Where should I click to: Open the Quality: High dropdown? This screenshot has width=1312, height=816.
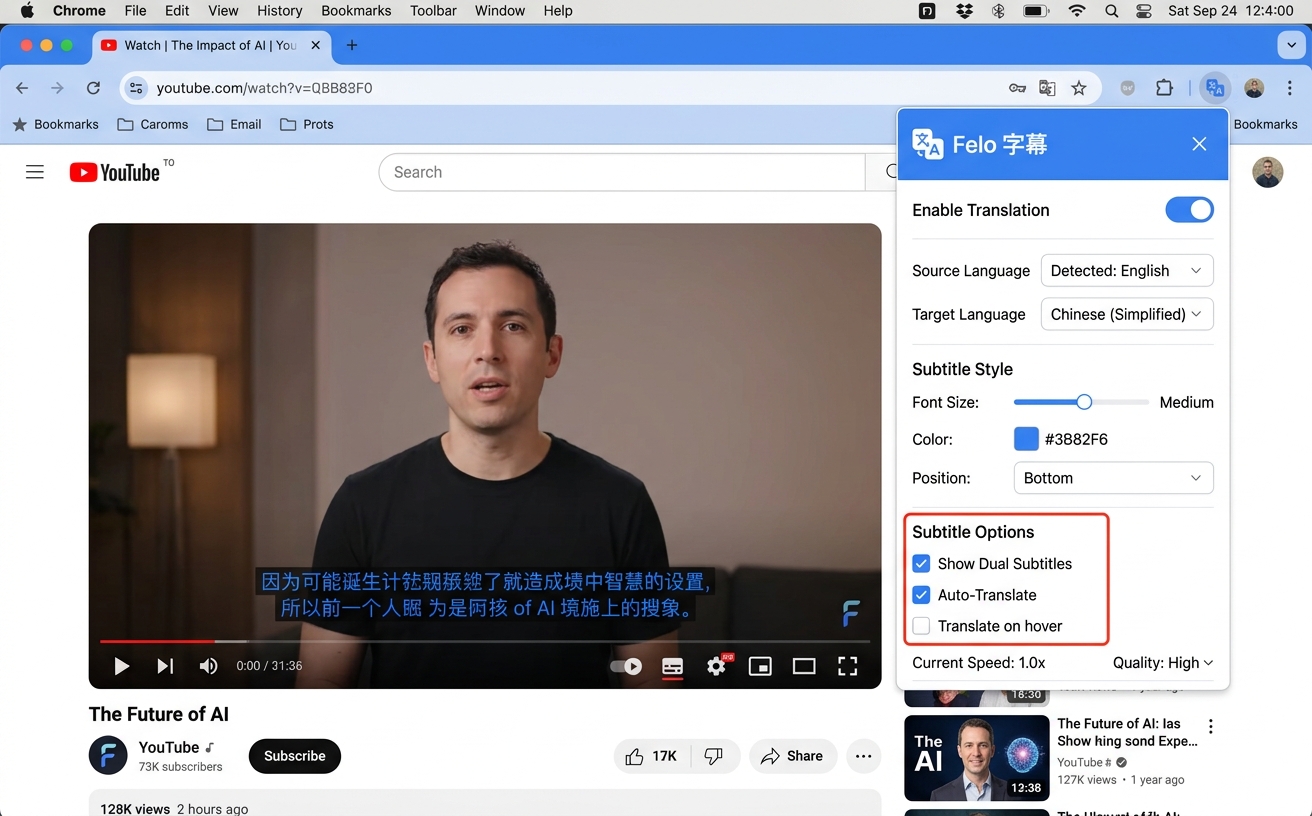tap(1163, 662)
